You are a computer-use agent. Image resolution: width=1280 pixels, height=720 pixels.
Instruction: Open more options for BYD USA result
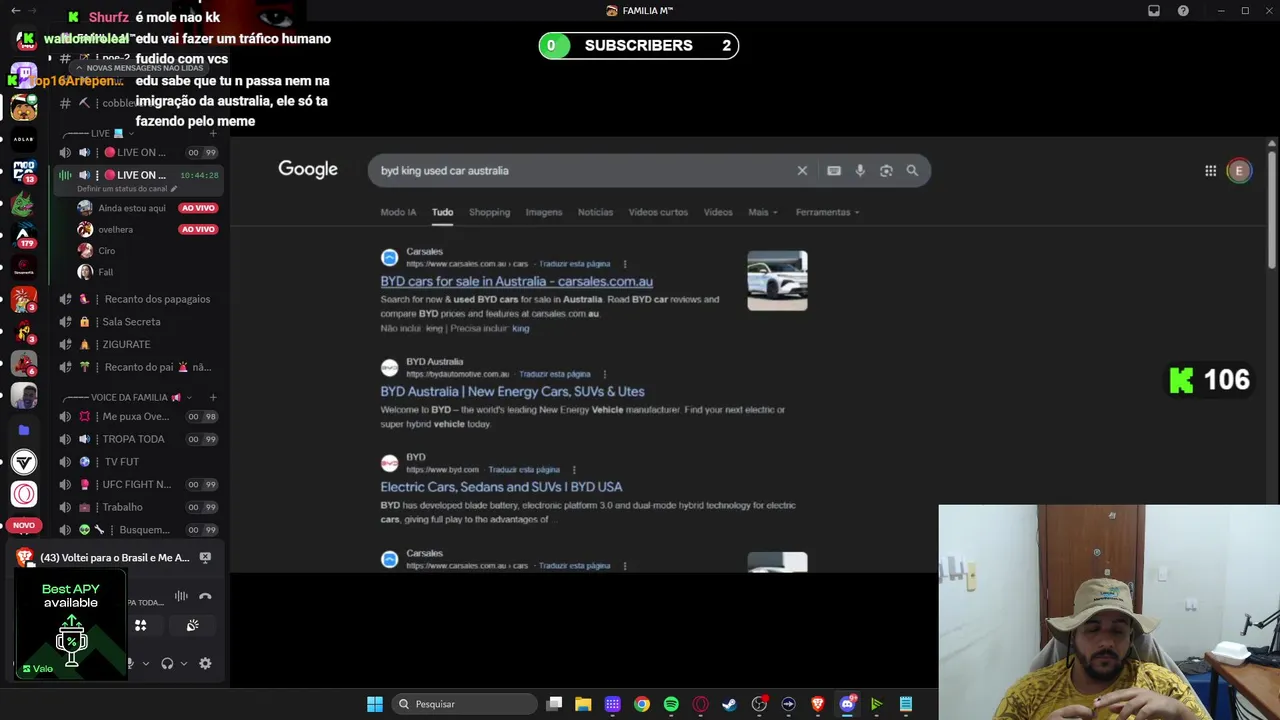573,470
